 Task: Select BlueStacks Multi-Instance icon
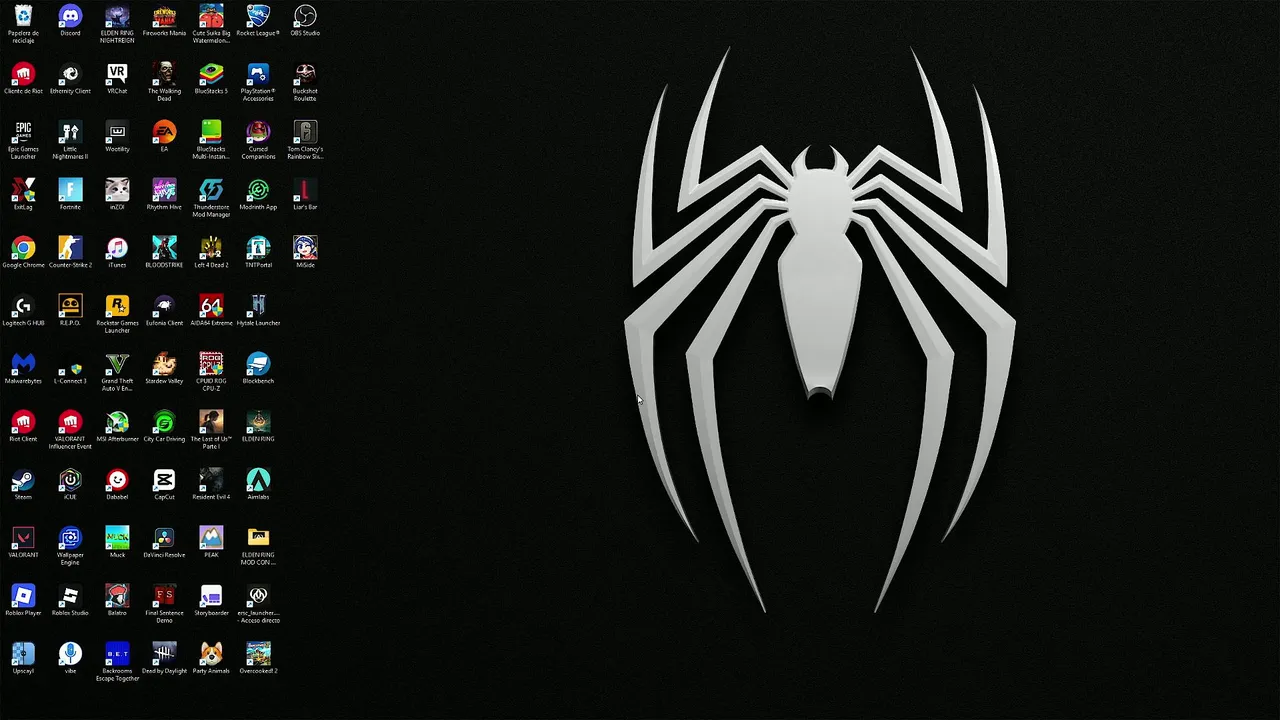[211, 133]
